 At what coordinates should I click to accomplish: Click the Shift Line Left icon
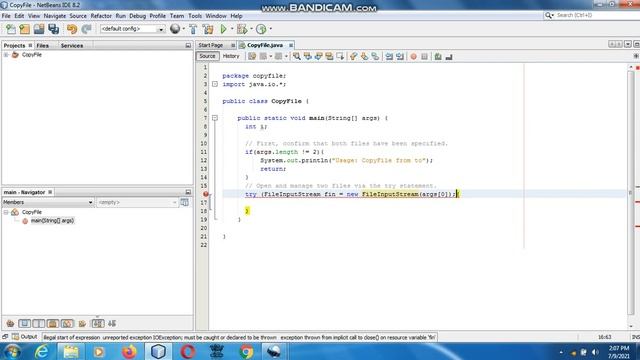click(x=389, y=56)
